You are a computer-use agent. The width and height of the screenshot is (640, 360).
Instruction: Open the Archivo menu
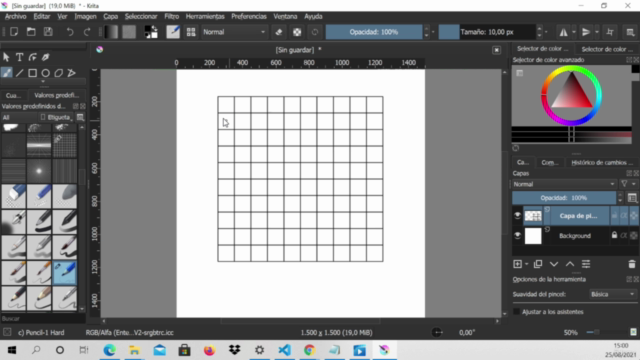[x=16, y=16]
